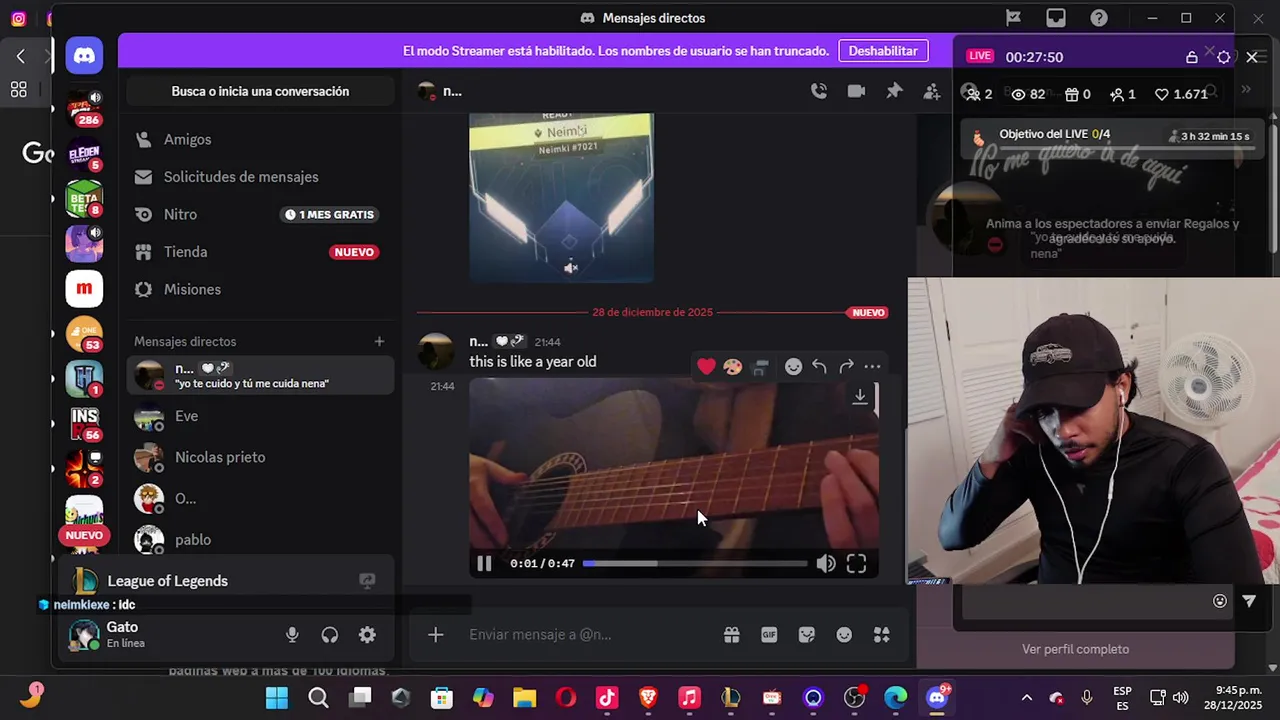The image size is (1280, 720).
Task: Start a video call in the DM header
Action: [x=856, y=91]
